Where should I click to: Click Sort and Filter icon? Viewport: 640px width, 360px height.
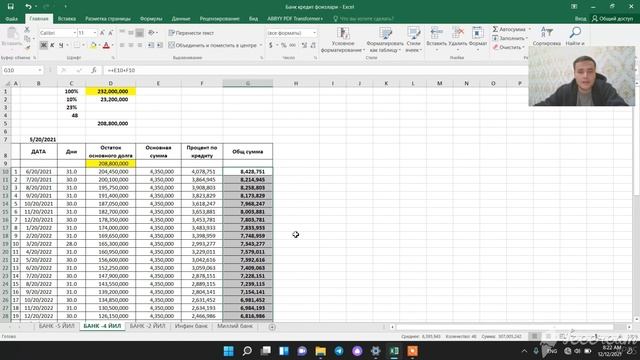click(x=546, y=33)
